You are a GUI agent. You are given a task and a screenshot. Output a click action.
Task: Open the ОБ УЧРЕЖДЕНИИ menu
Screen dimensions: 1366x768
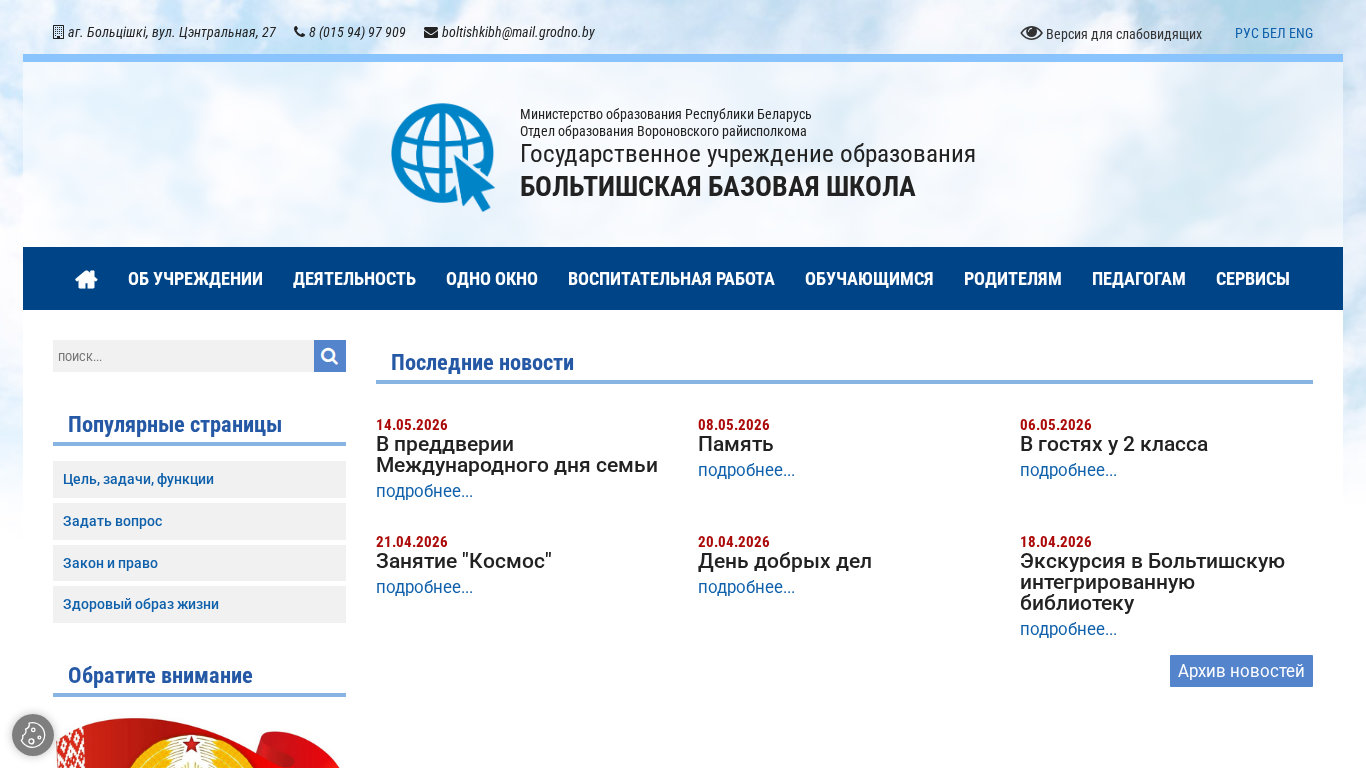click(x=195, y=279)
